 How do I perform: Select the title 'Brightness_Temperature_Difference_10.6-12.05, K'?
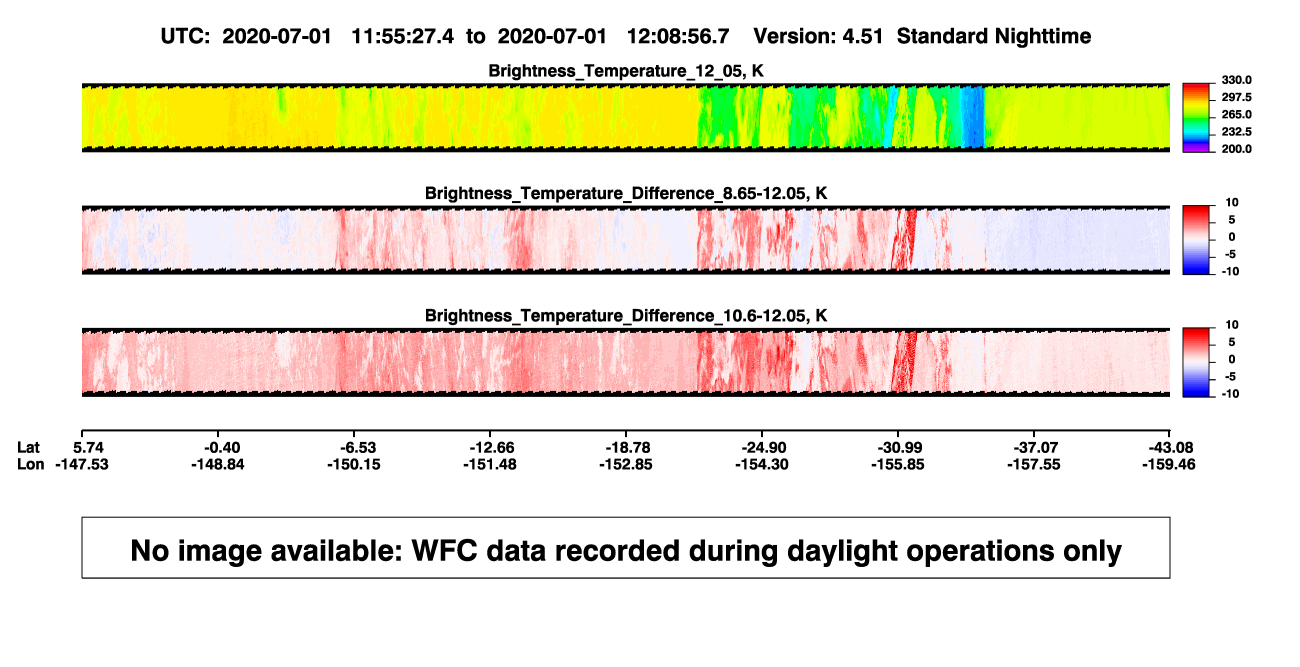625,315
